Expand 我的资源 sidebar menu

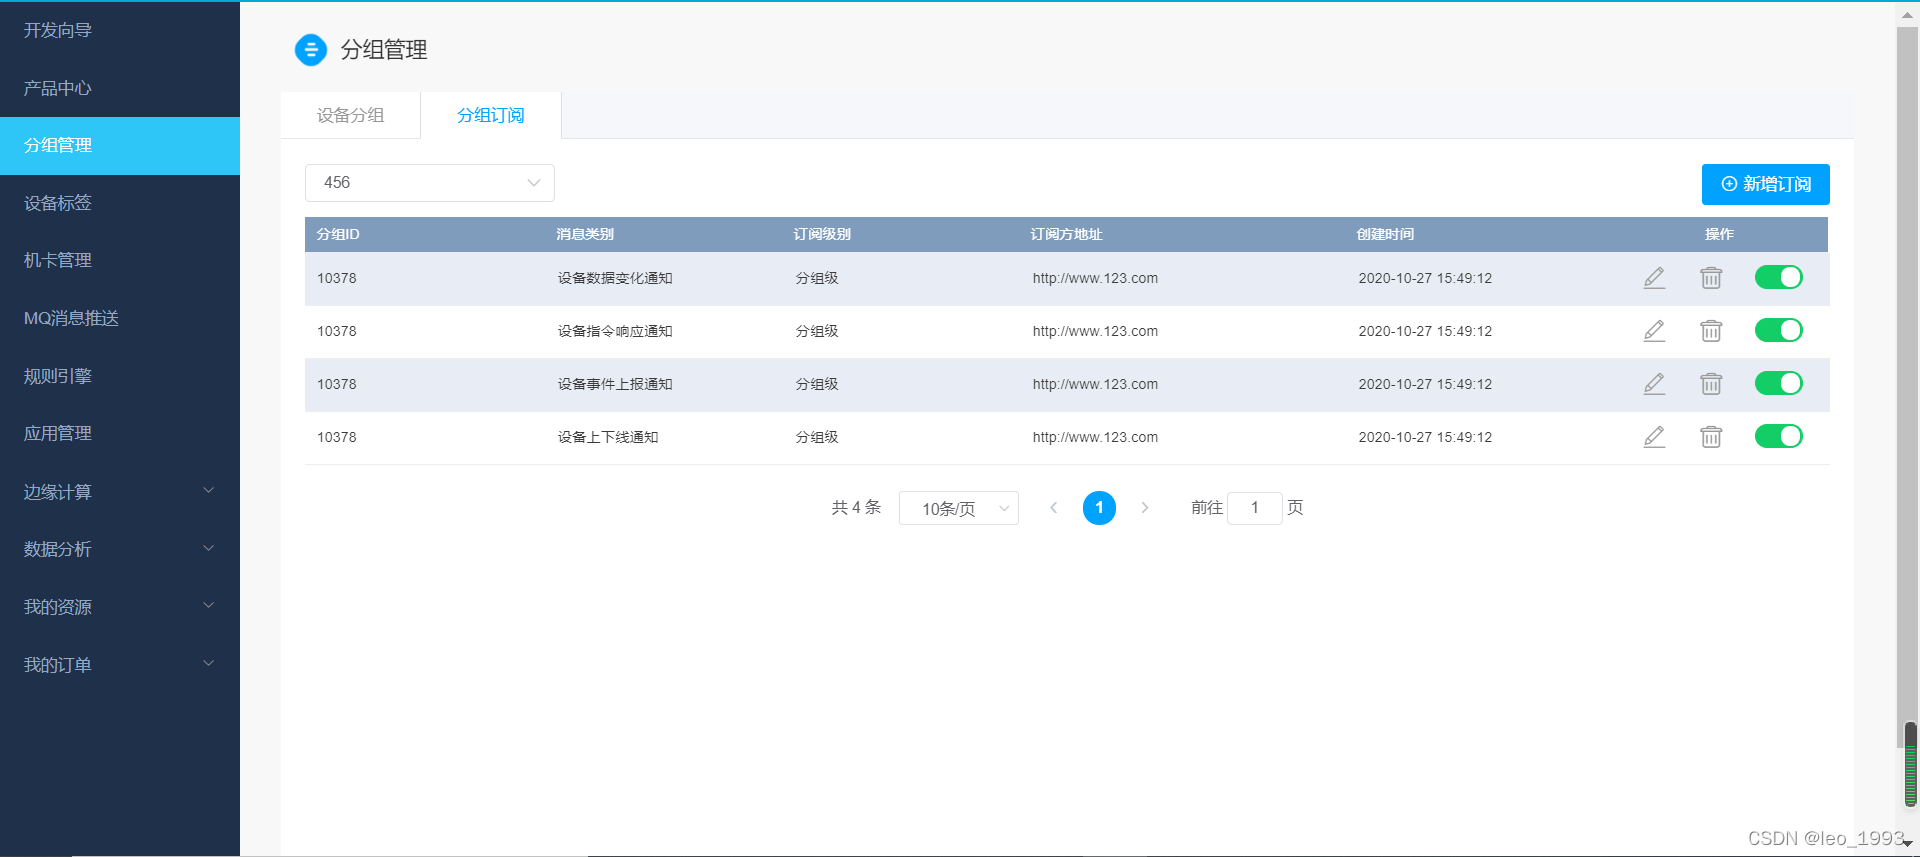pyautogui.click(x=120, y=607)
